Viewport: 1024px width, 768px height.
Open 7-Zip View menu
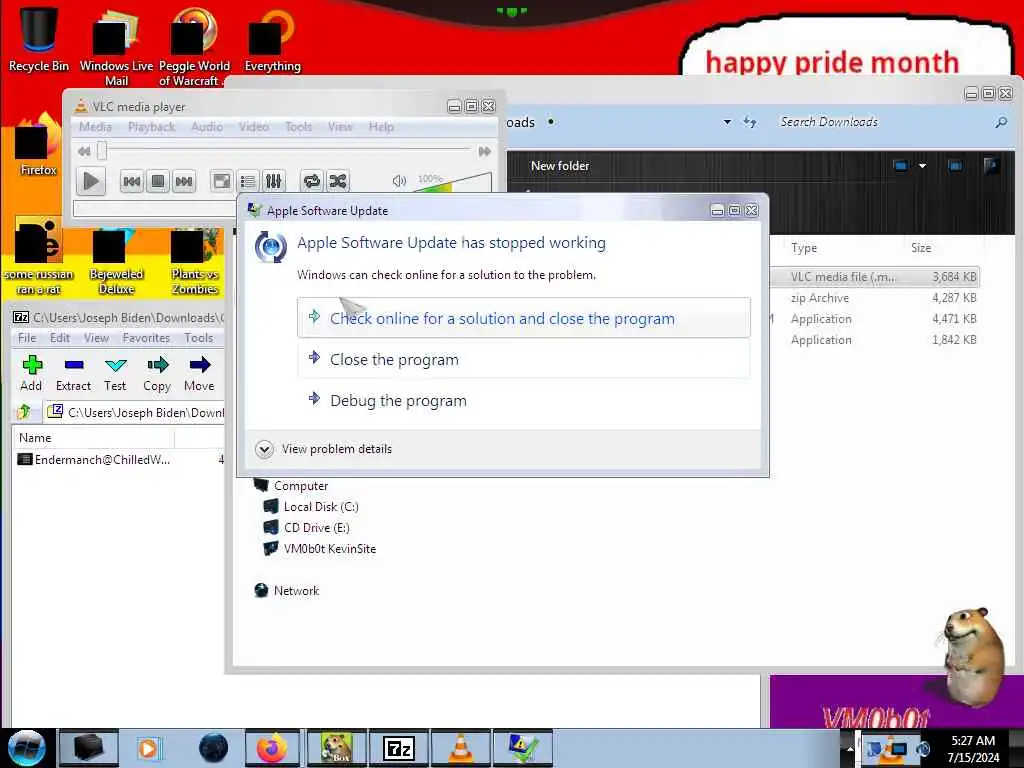pyautogui.click(x=96, y=338)
